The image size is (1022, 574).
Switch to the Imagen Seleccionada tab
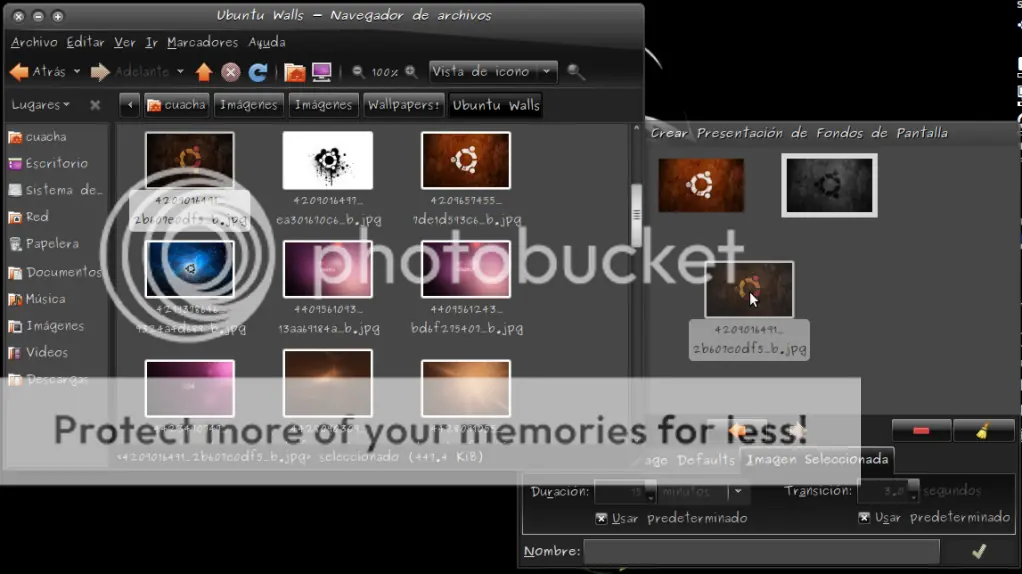(x=817, y=459)
